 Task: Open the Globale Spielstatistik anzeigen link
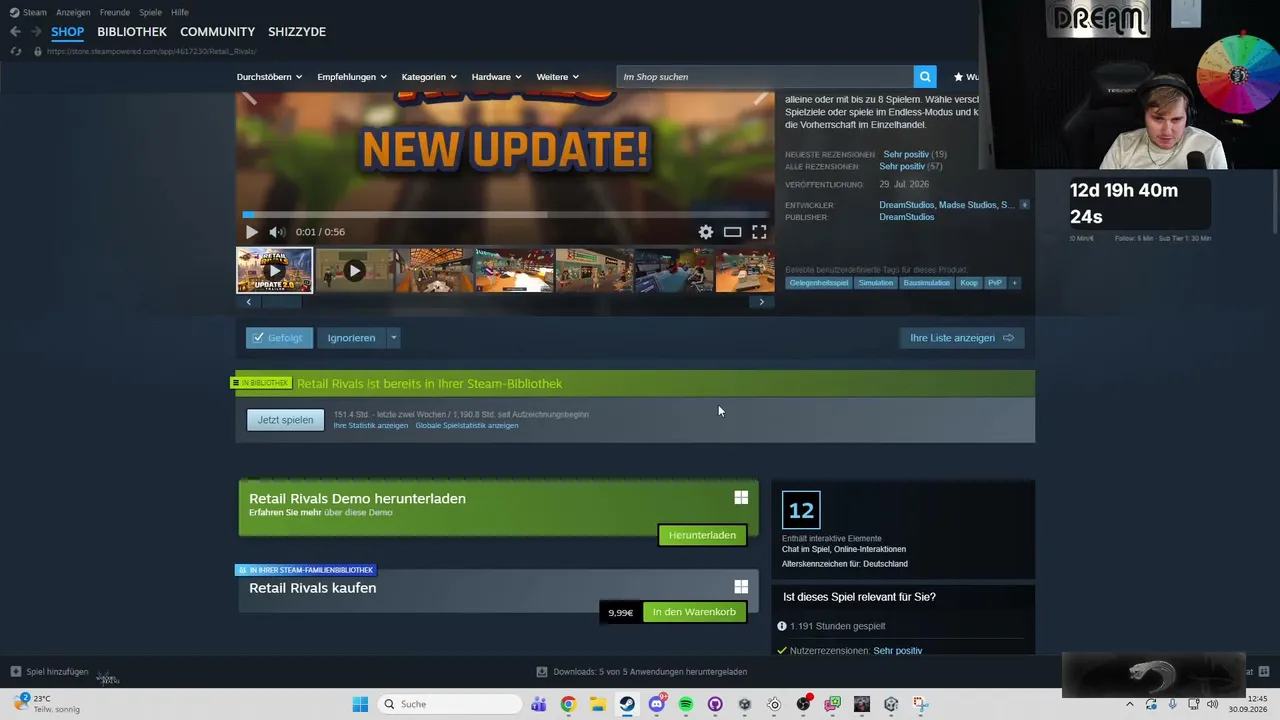[x=467, y=425]
